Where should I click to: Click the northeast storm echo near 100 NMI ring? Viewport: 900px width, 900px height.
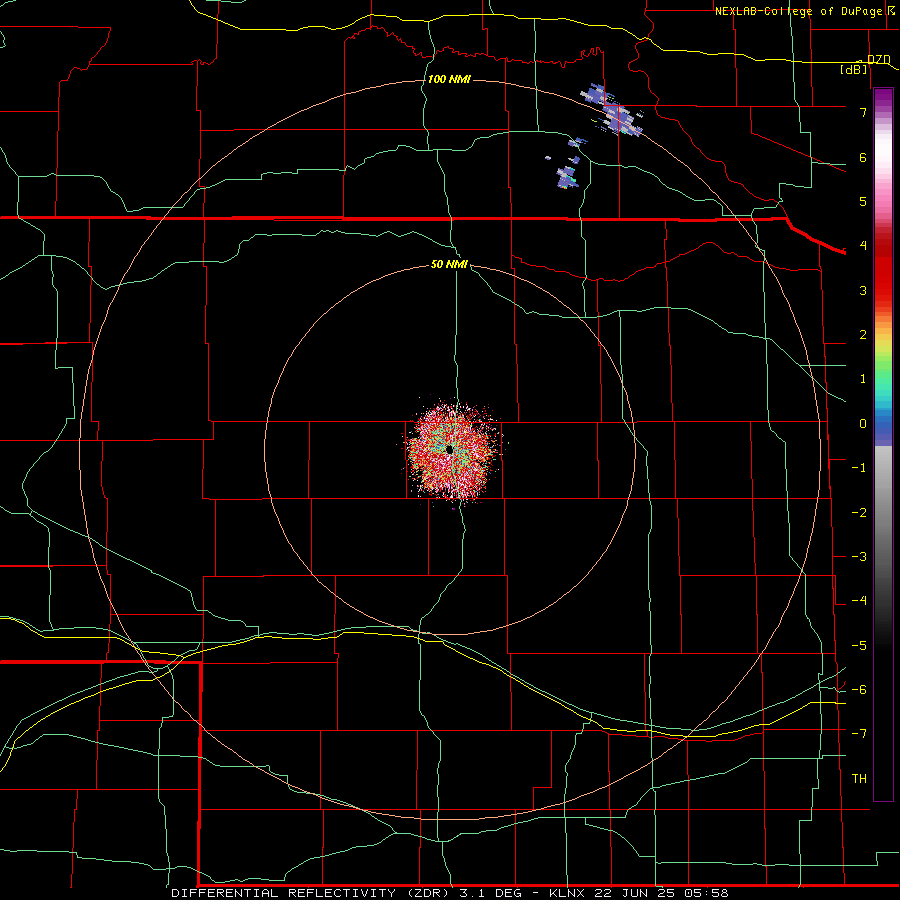click(611, 112)
